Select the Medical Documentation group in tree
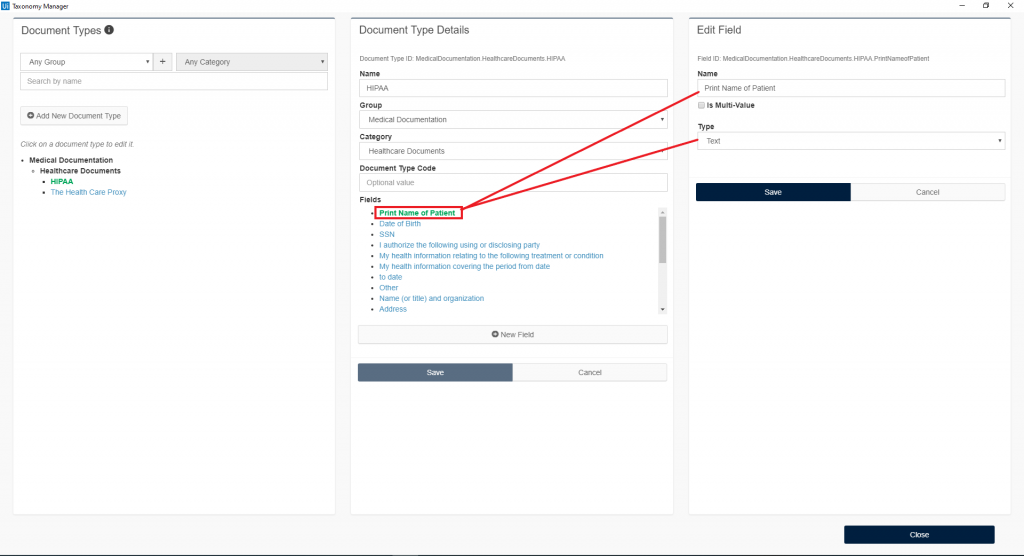 click(71, 160)
